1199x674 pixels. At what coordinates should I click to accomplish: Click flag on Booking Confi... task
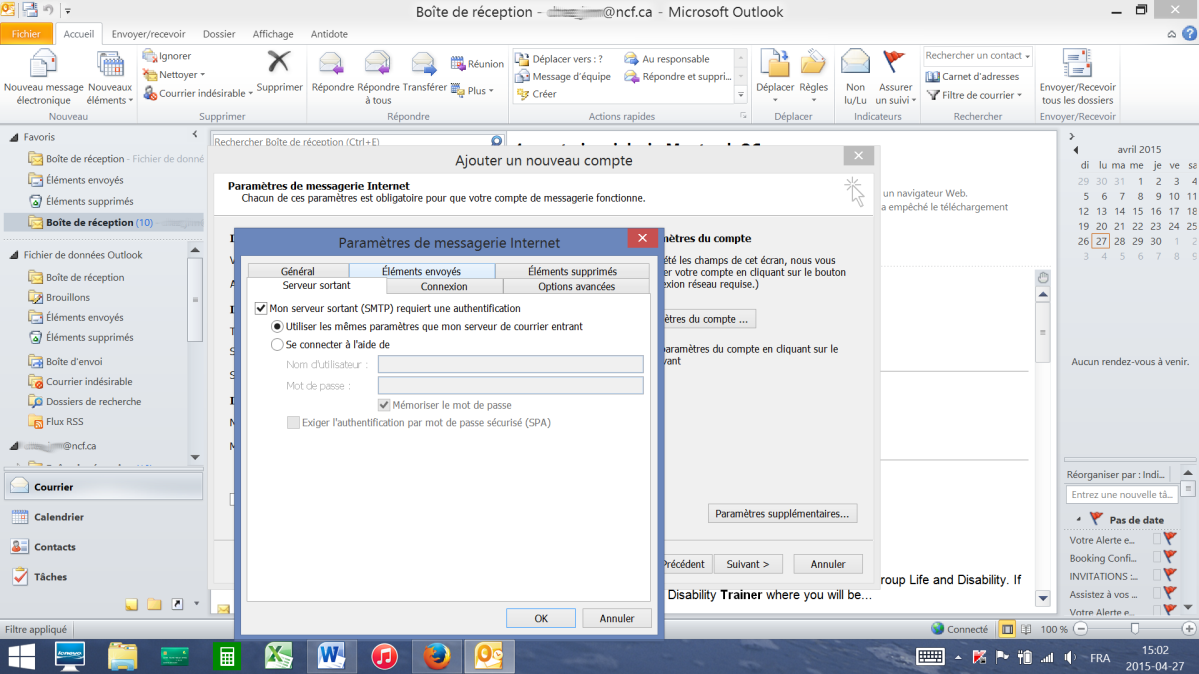pos(1170,558)
